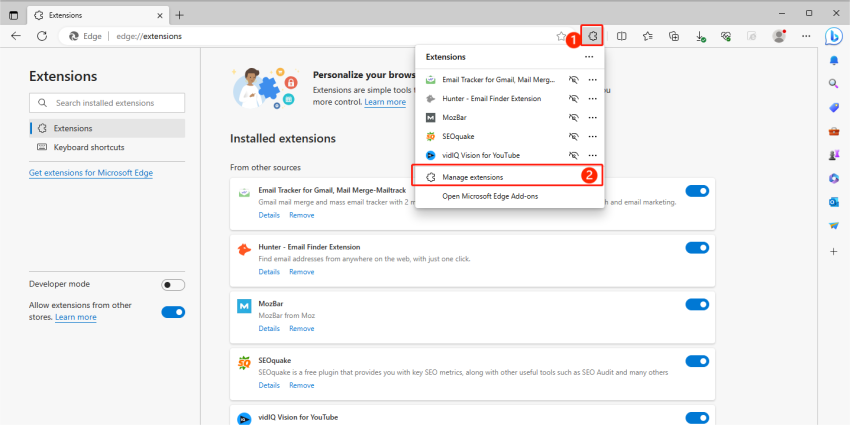
Task: Open Browser essentials heart icon
Action: (726, 36)
